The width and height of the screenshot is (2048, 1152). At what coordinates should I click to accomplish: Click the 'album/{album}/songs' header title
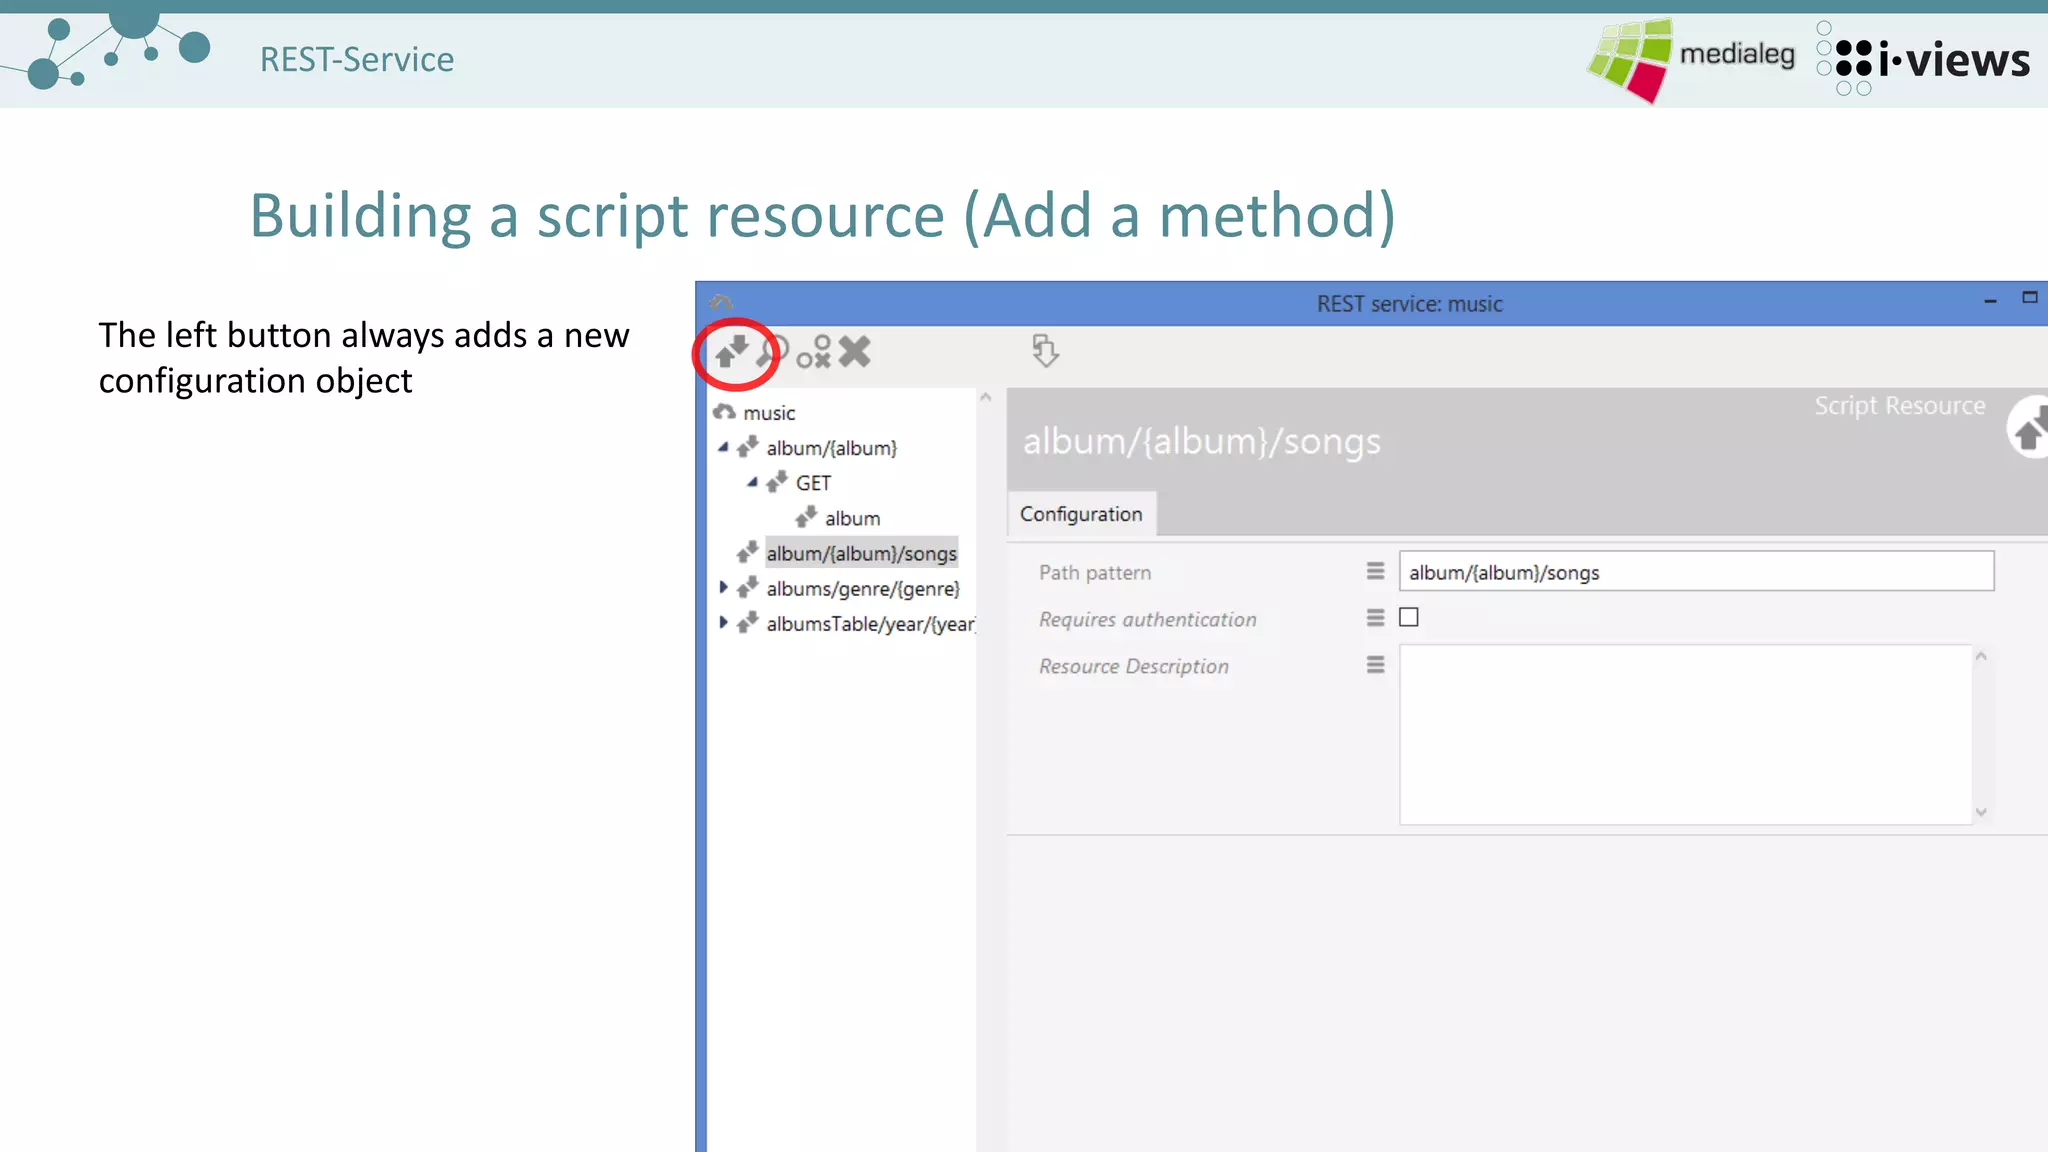(1202, 441)
